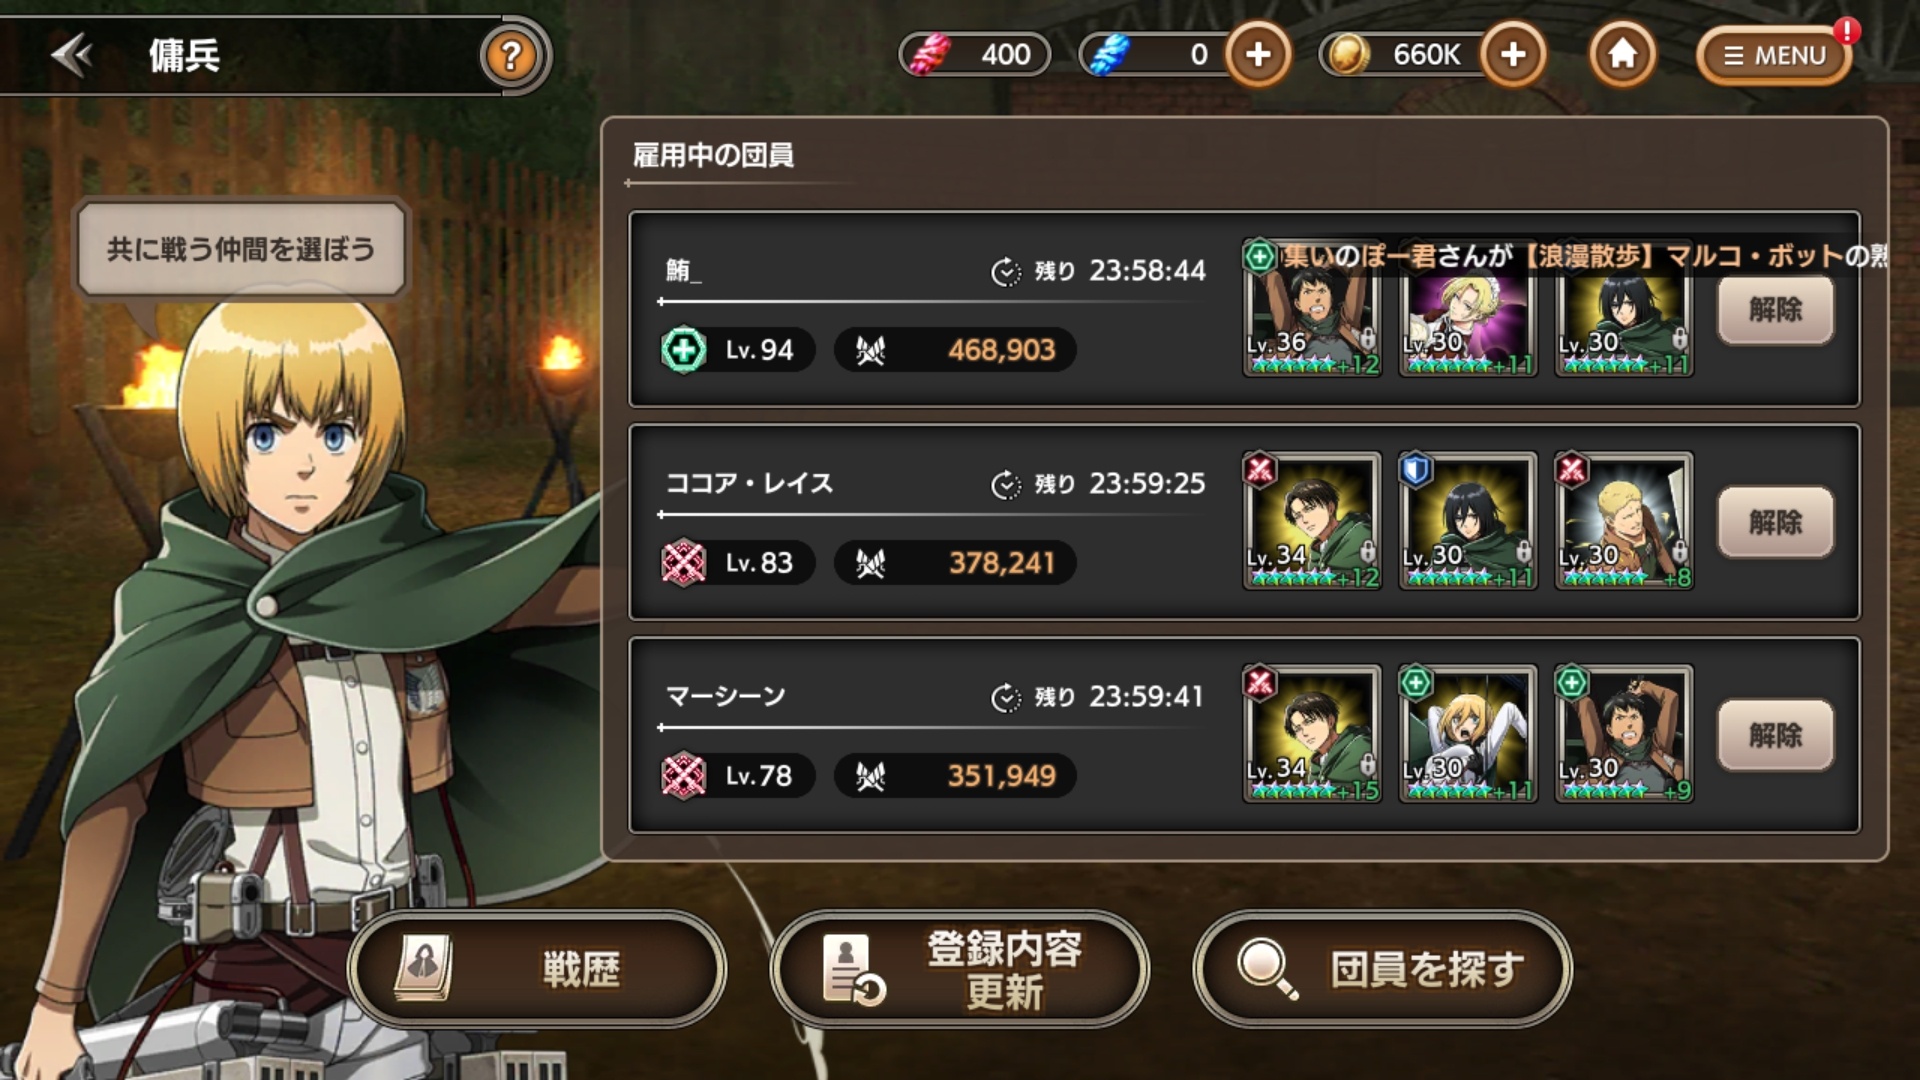Open the MENU button
The height and width of the screenshot is (1080, 1920).
tap(1774, 55)
